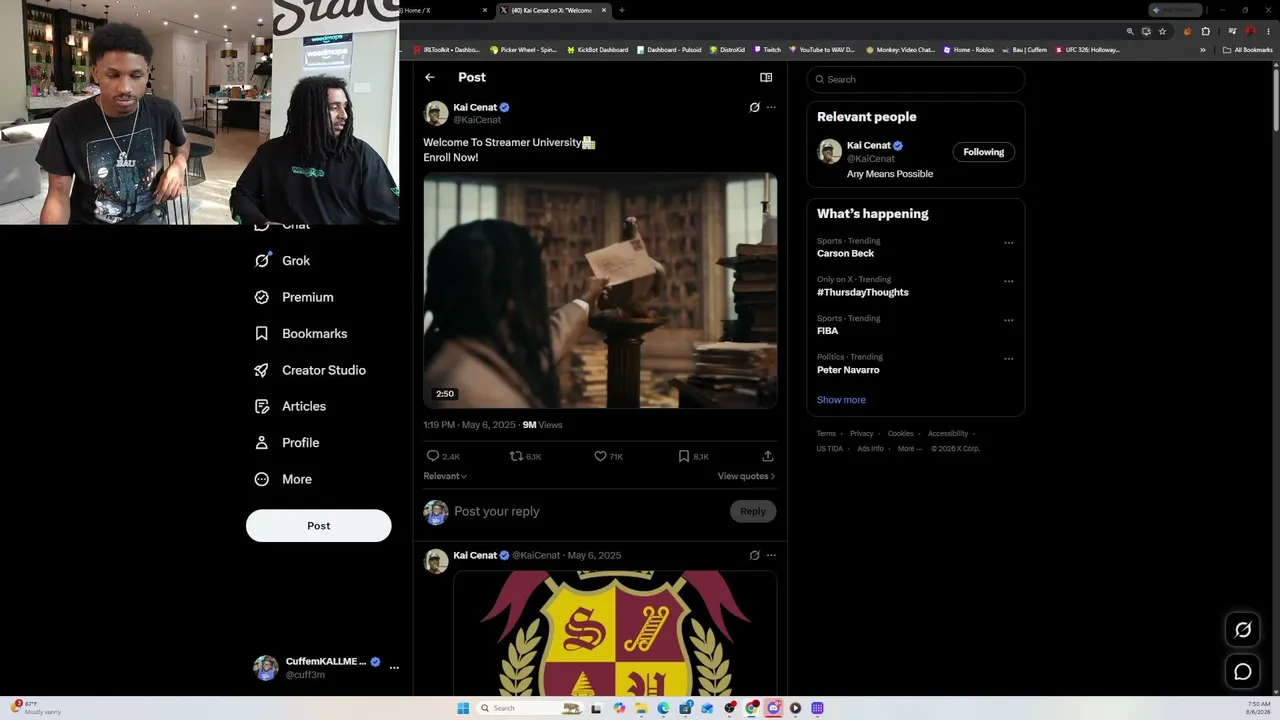1280x720 pixels.
Task: Select the Kai Cenat on X browser tab
Action: (x=554, y=10)
